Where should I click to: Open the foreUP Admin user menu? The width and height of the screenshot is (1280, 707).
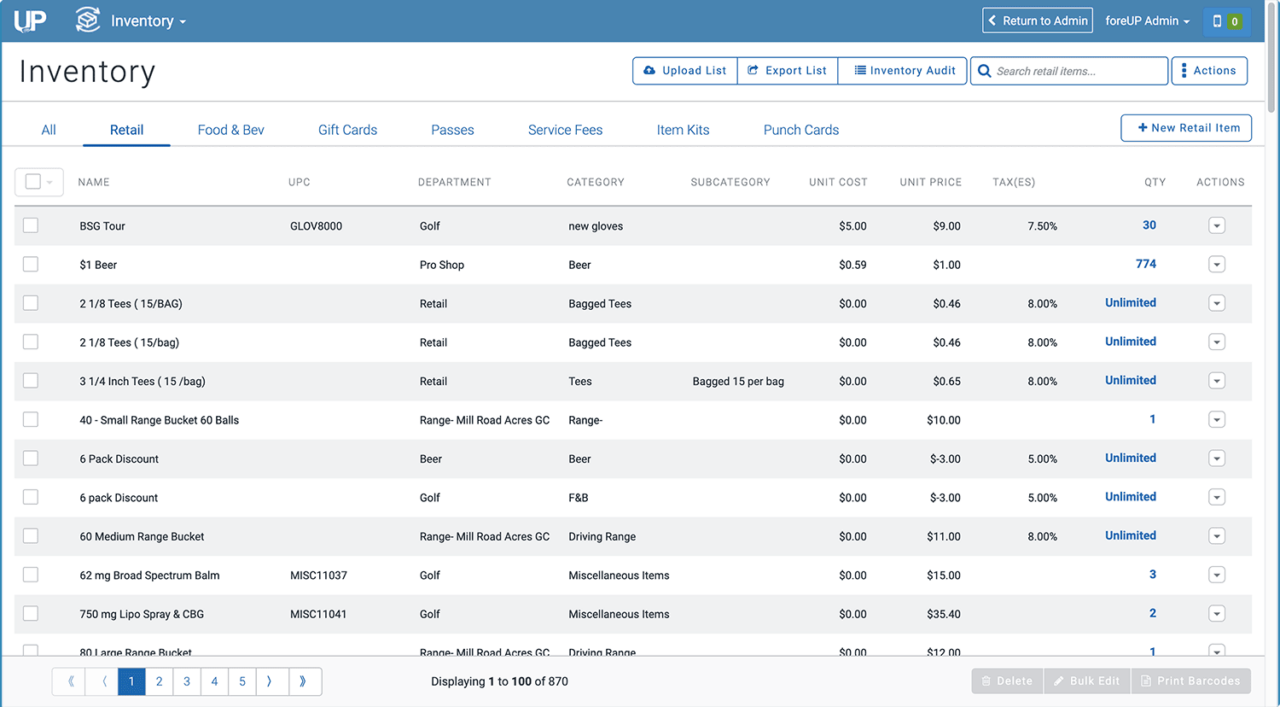pos(1147,21)
